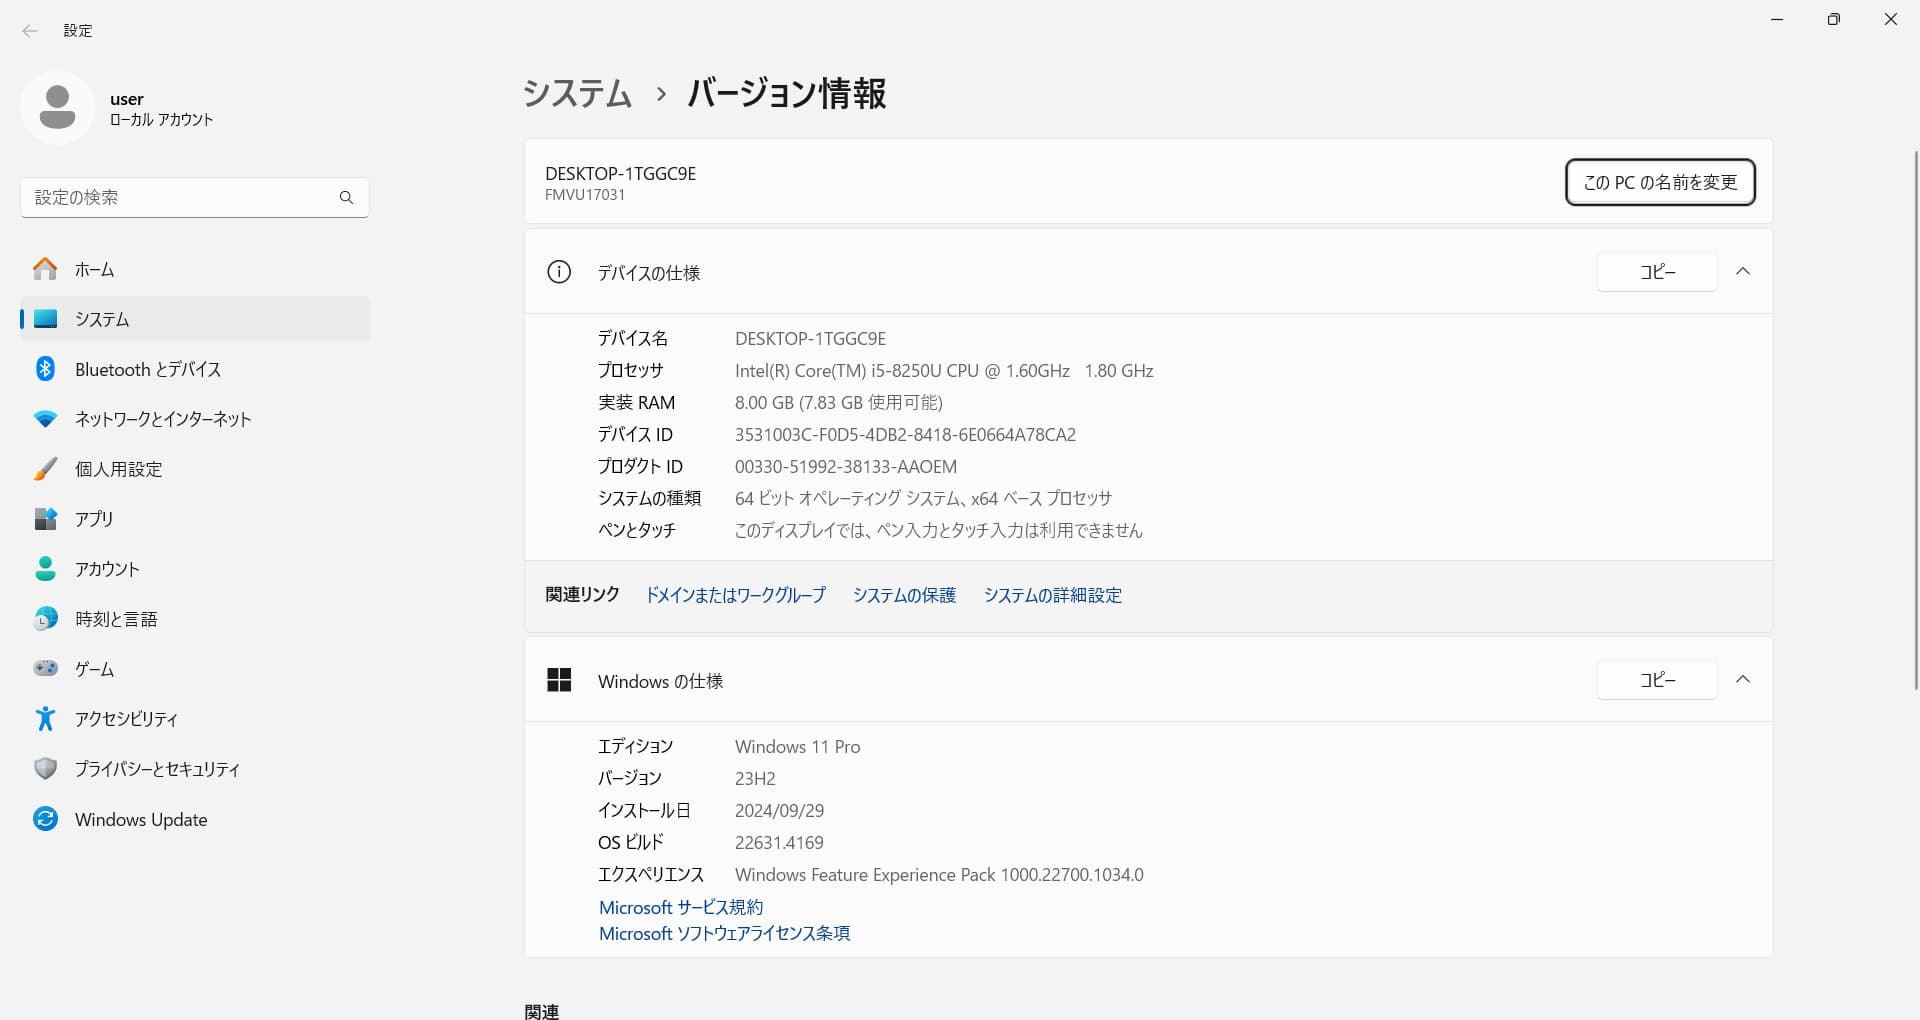Click the アカウント person icon
This screenshot has width=1920, height=1020.
45,569
